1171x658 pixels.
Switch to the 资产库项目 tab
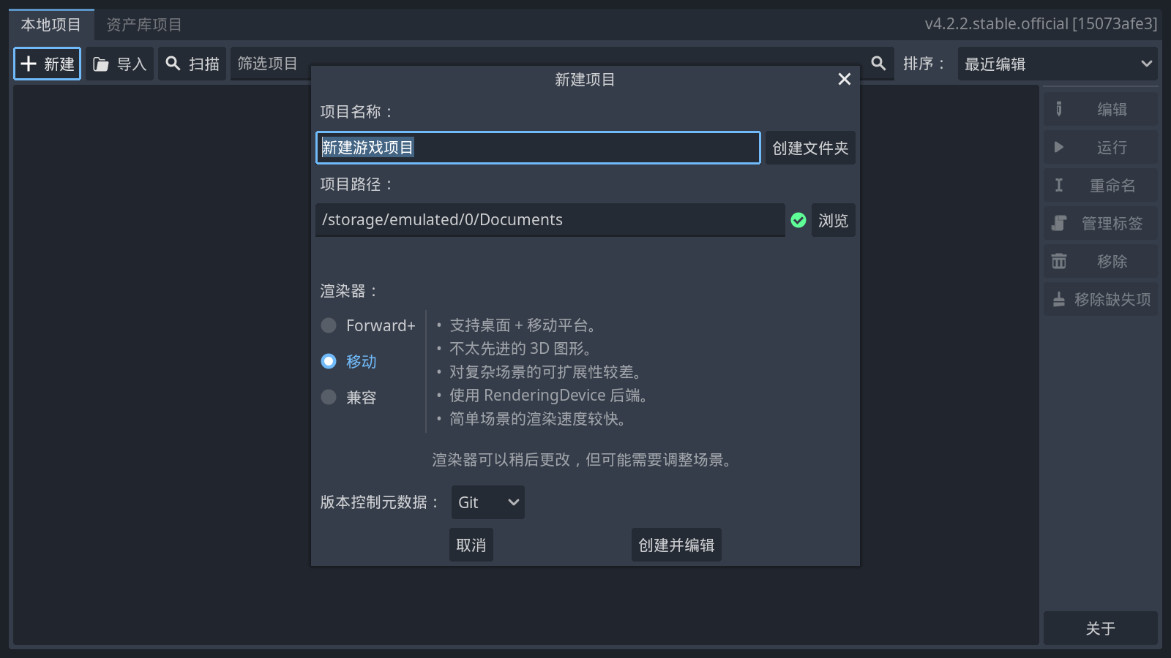point(144,24)
